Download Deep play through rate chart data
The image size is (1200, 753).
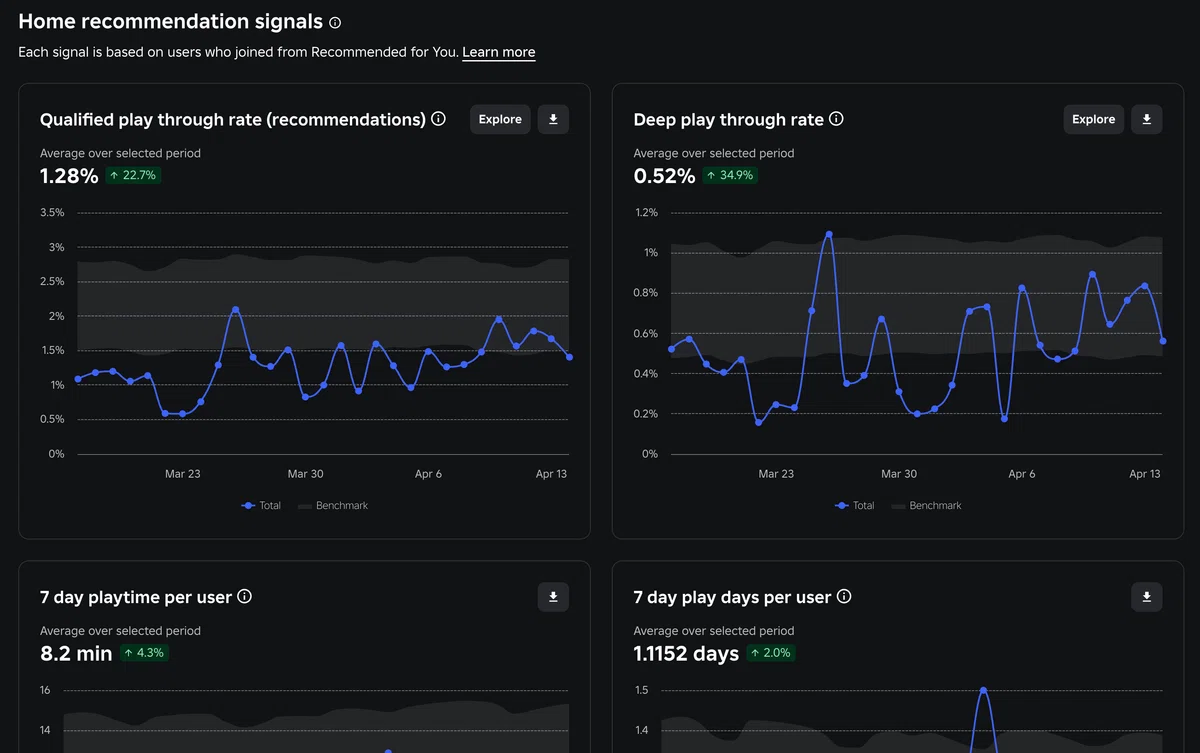point(1147,119)
